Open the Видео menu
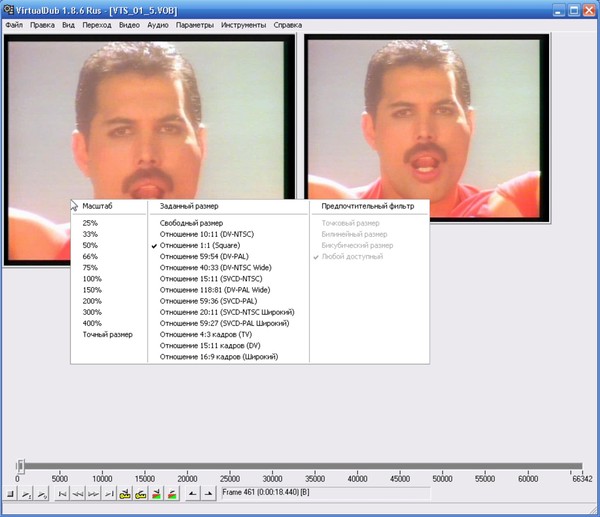The height and width of the screenshot is (517, 600). (x=129, y=25)
